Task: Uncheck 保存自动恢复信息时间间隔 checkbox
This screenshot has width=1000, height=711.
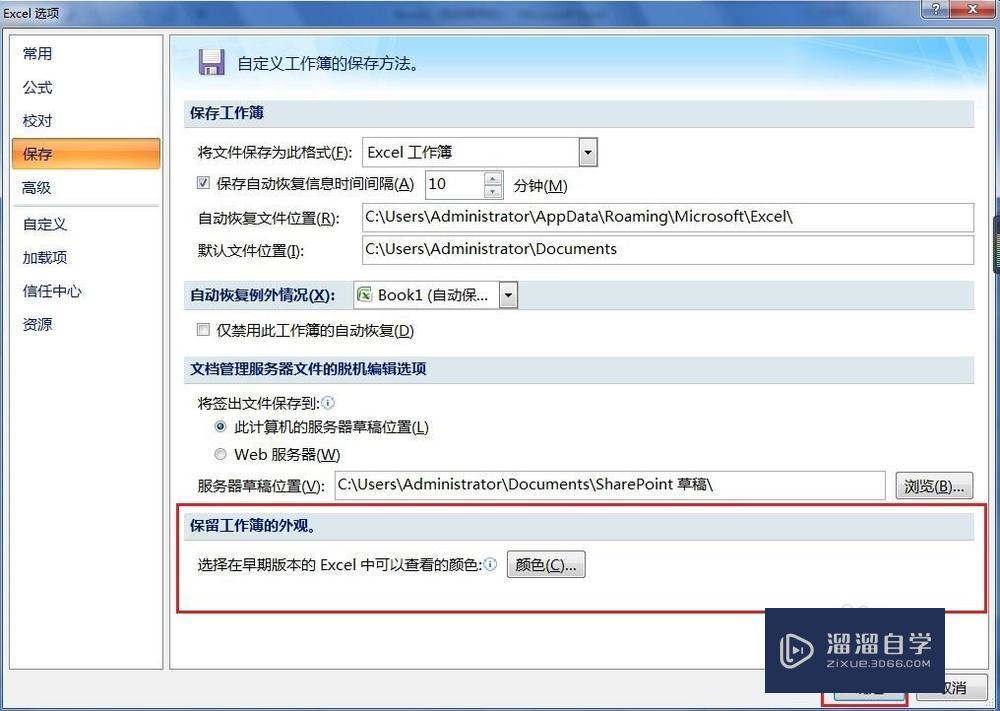Action: [202, 183]
